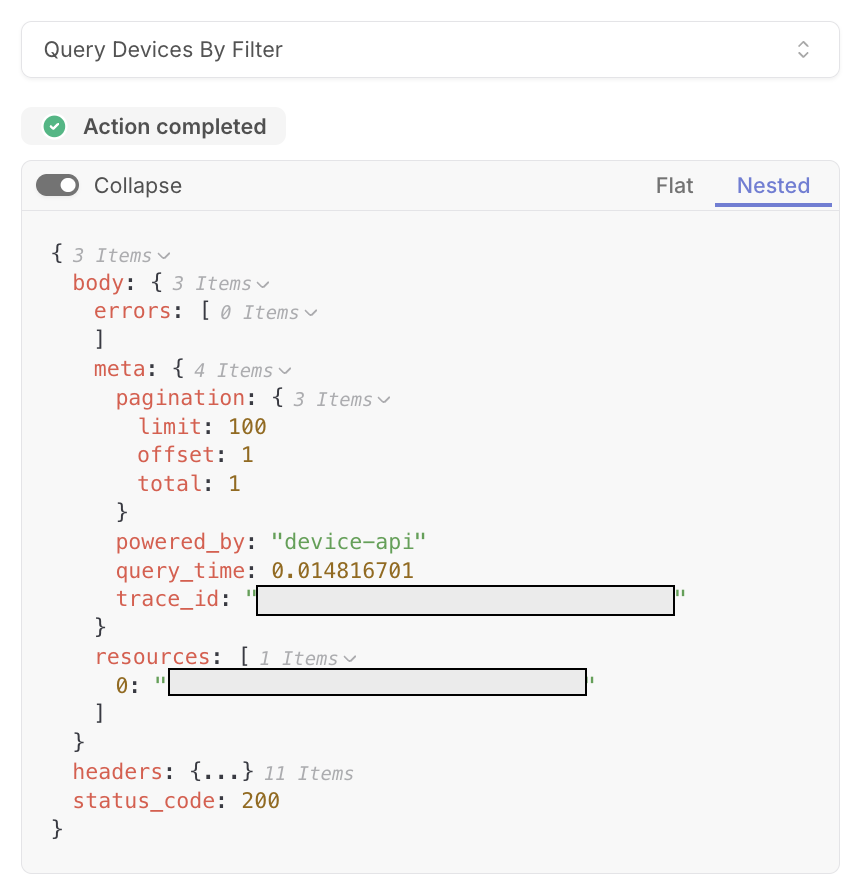Switch to the Flat view tab
Viewport: 860px width, 896px height.
[674, 186]
